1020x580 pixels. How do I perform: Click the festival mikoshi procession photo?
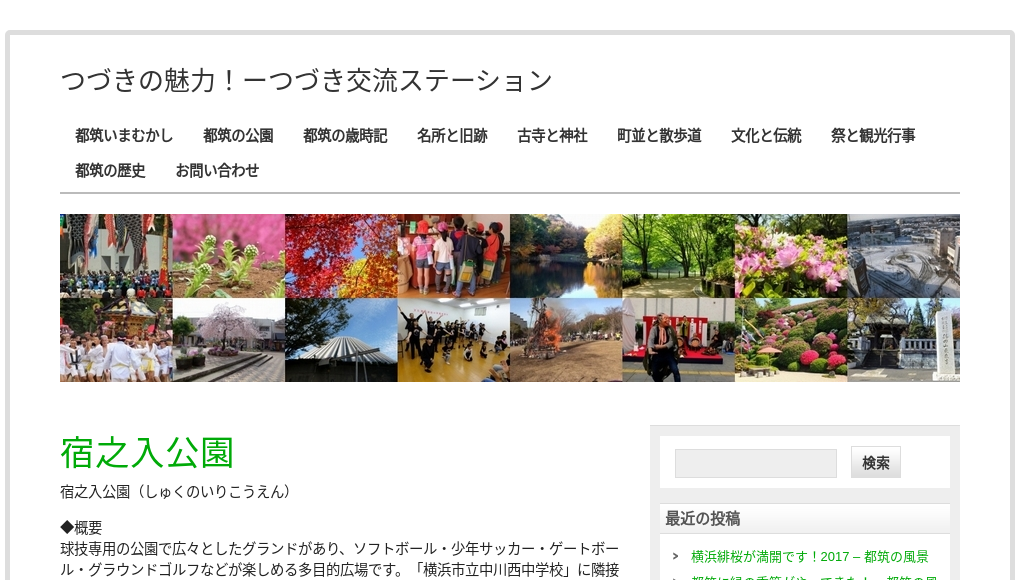point(116,340)
